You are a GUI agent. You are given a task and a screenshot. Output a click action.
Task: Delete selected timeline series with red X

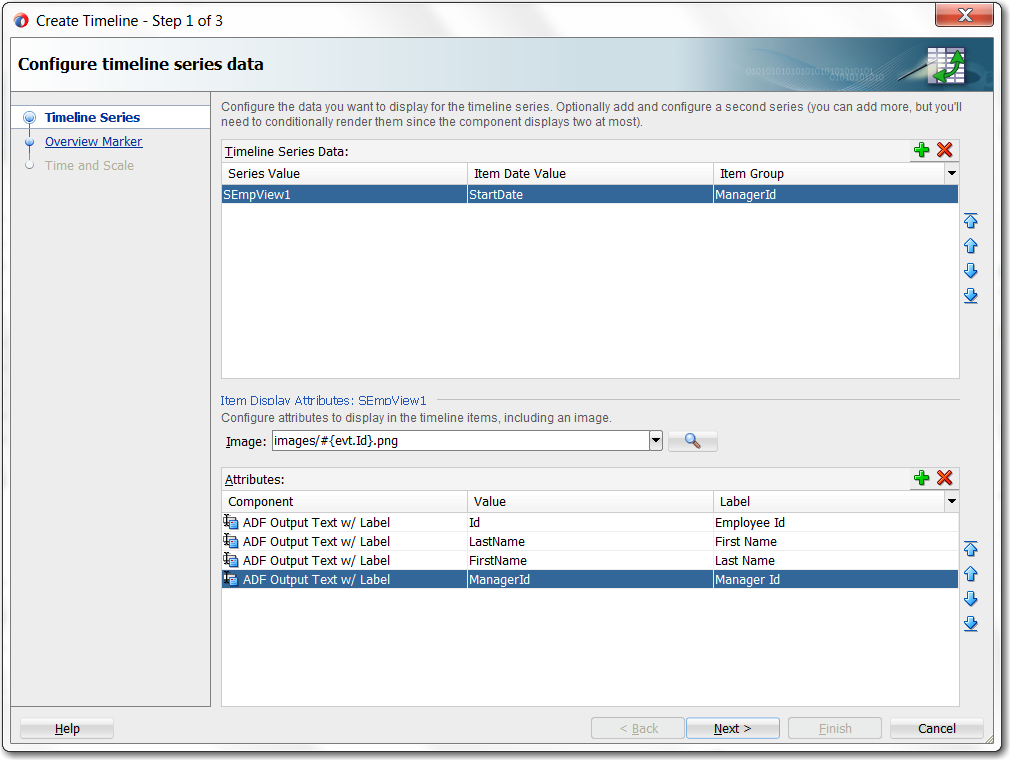point(944,150)
